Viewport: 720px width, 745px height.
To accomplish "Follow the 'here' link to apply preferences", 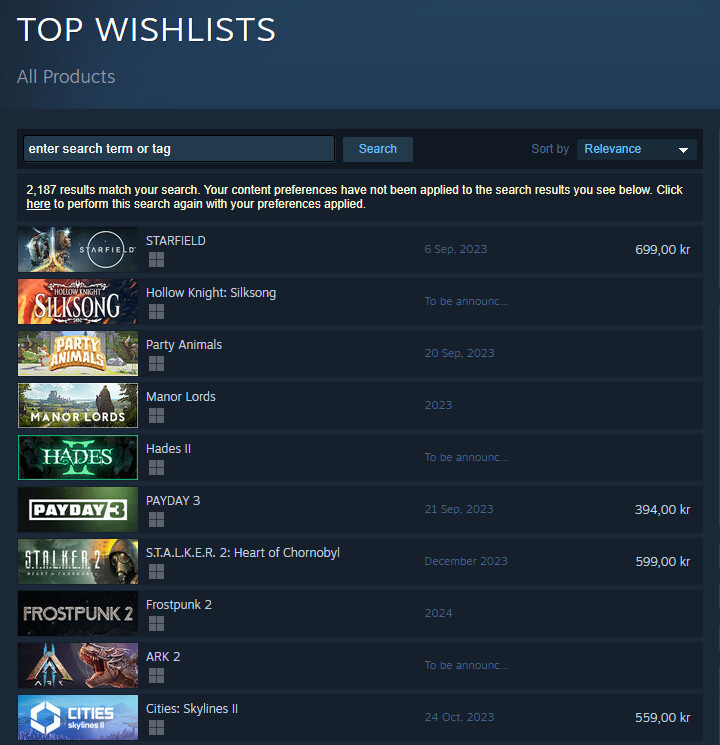I will click(38, 204).
